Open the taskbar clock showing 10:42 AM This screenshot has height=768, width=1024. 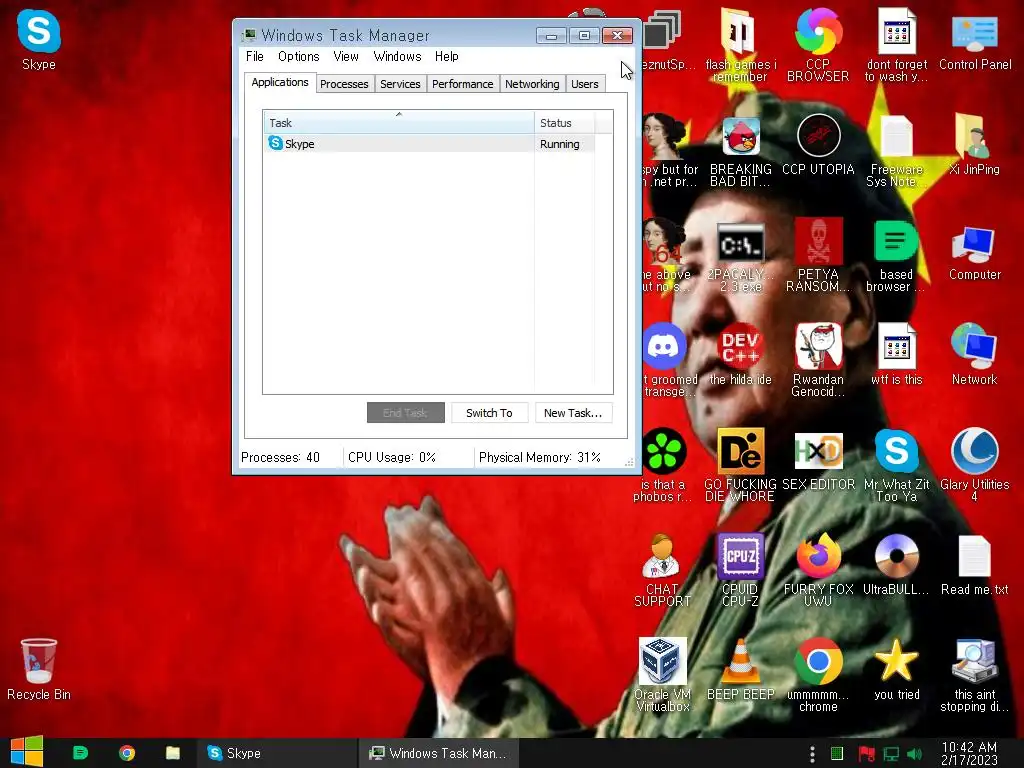pyautogui.click(x=969, y=753)
